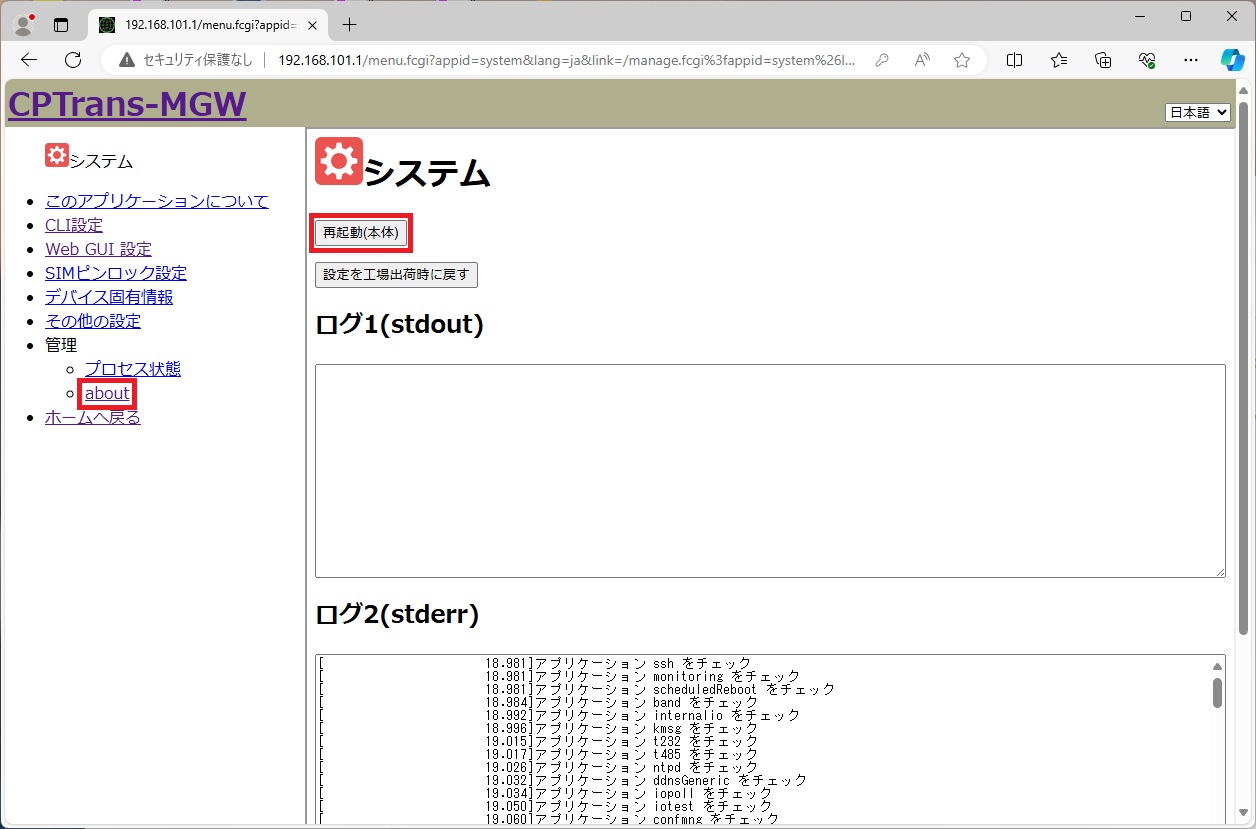Open the language dropdown showing 日本語
Image resolution: width=1256 pixels, height=829 pixels.
1197,113
